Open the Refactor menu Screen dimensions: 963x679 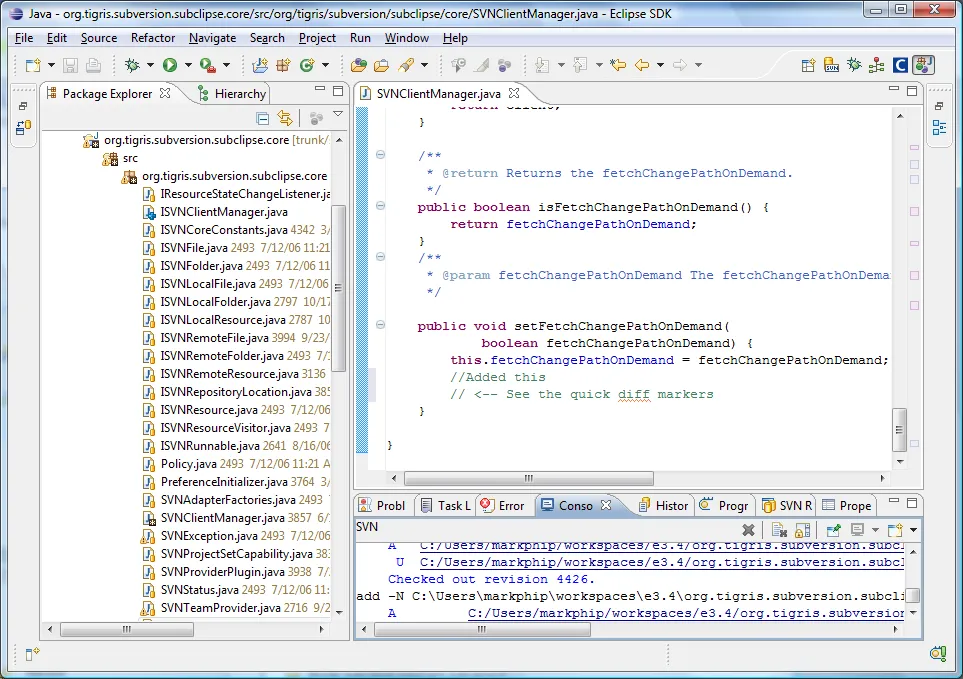click(x=153, y=38)
